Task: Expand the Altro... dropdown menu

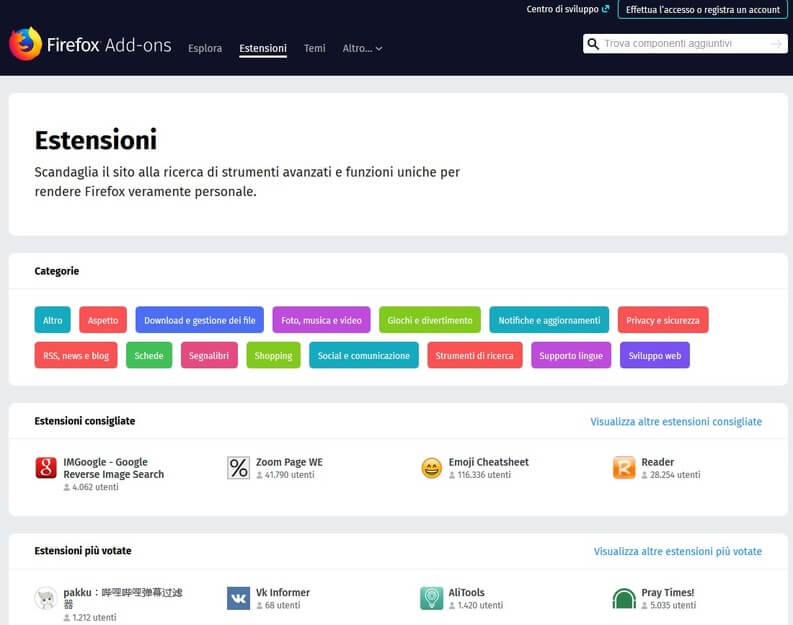Action: coord(362,49)
